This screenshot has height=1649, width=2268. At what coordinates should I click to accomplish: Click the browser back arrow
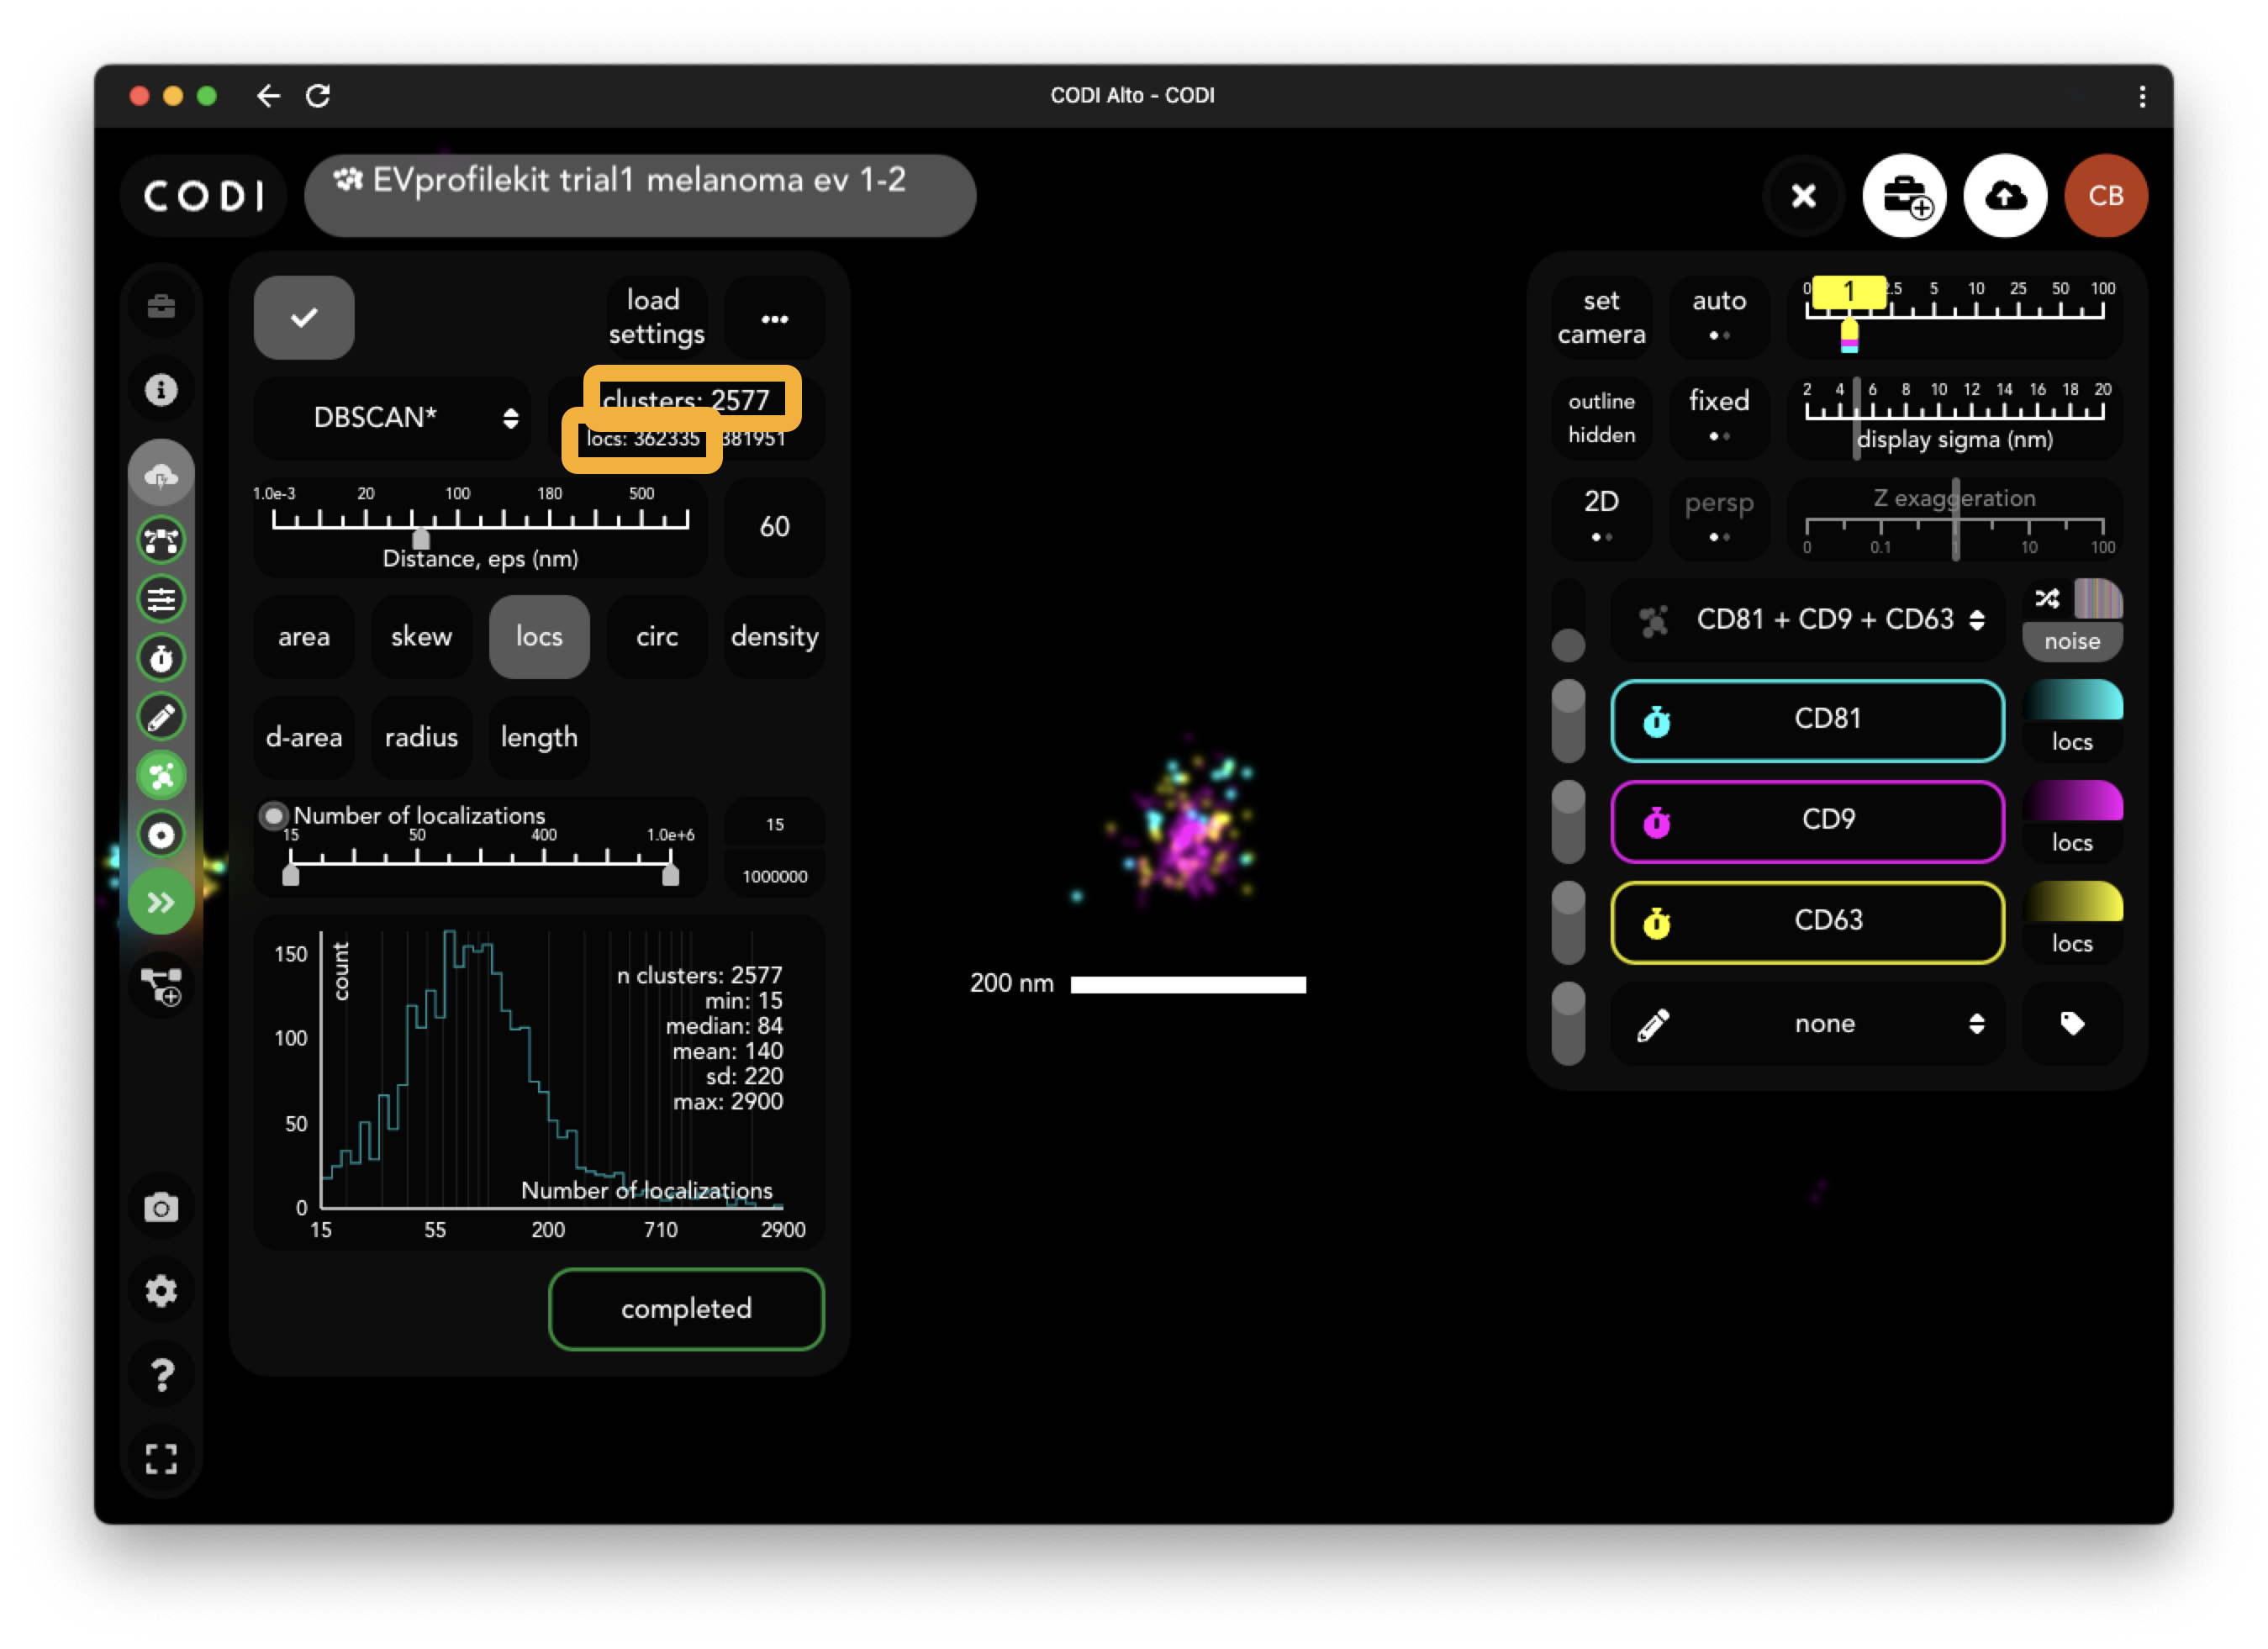[267, 96]
